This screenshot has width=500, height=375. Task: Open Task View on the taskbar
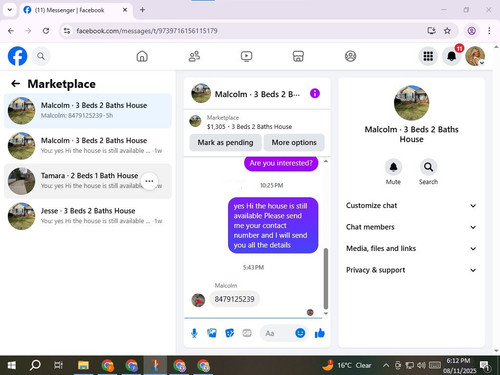[x=59, y=365]
